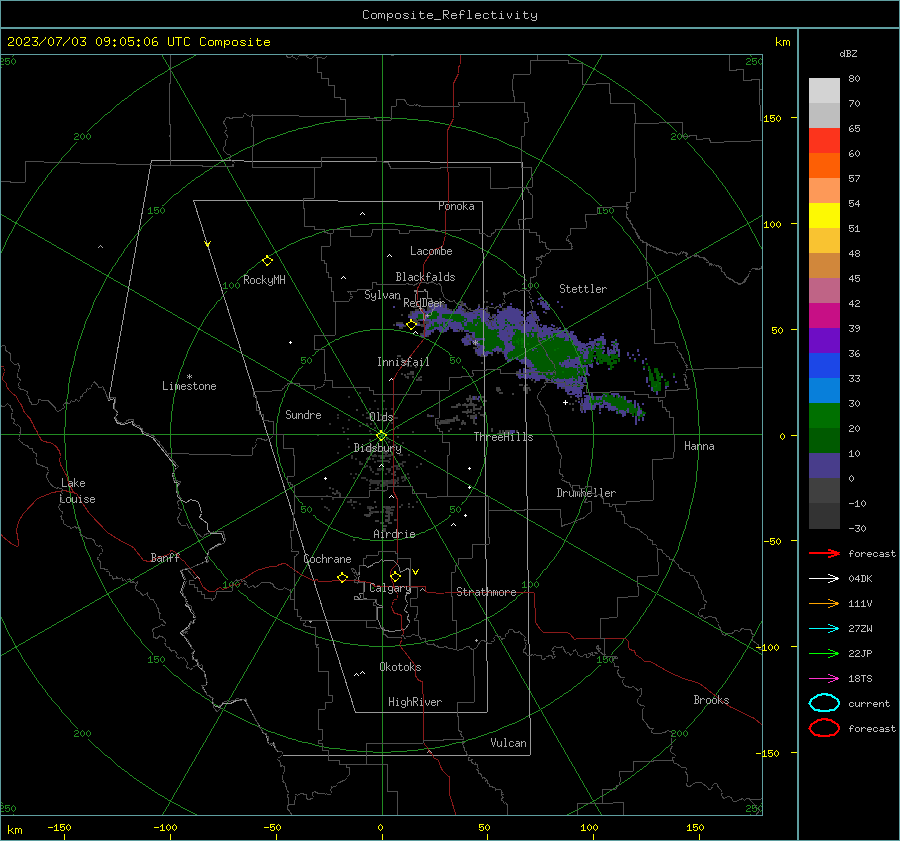The height and width of the screenshot is (841, 900).
Task: Click the red forecast ellipse legend icon
Action: 824,728
